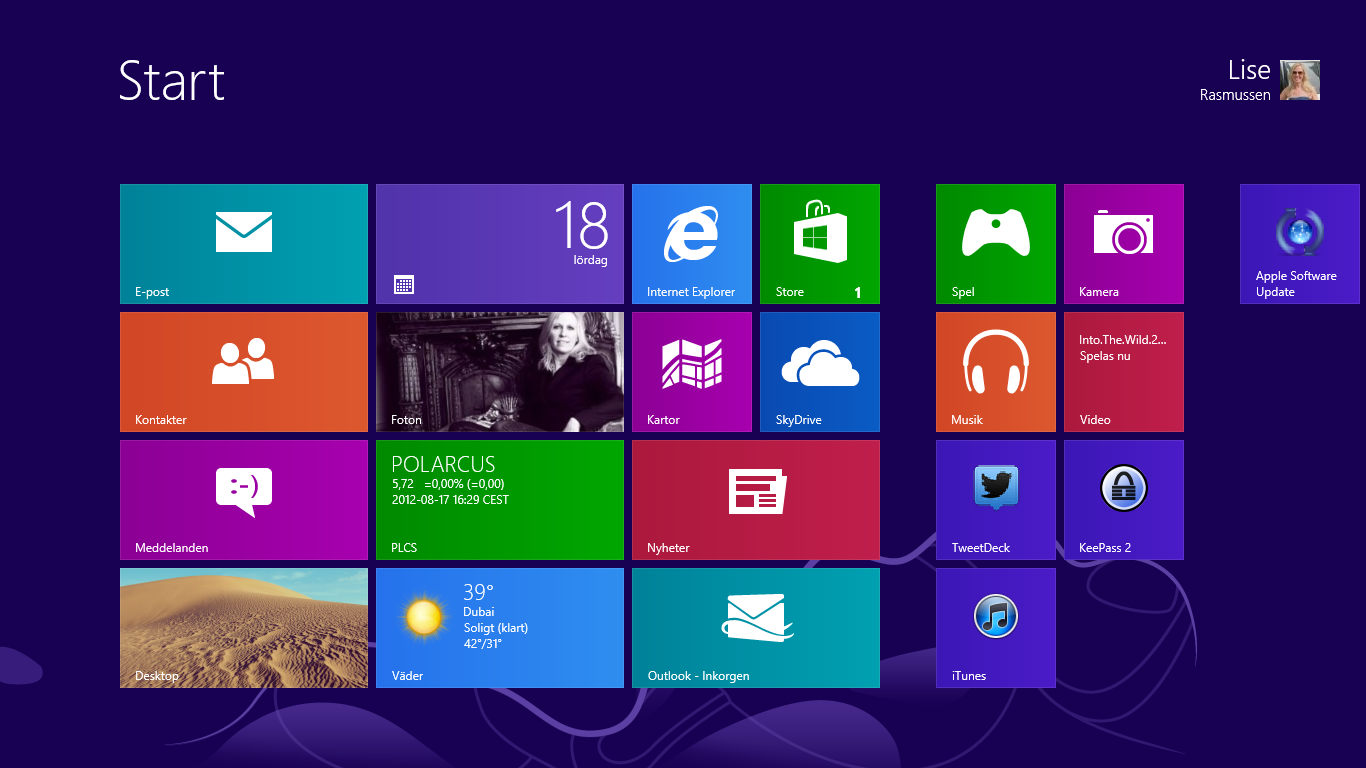1366x768 pixels.
Task: Click the user name Lise
Action: click(x=1249, y=70)
